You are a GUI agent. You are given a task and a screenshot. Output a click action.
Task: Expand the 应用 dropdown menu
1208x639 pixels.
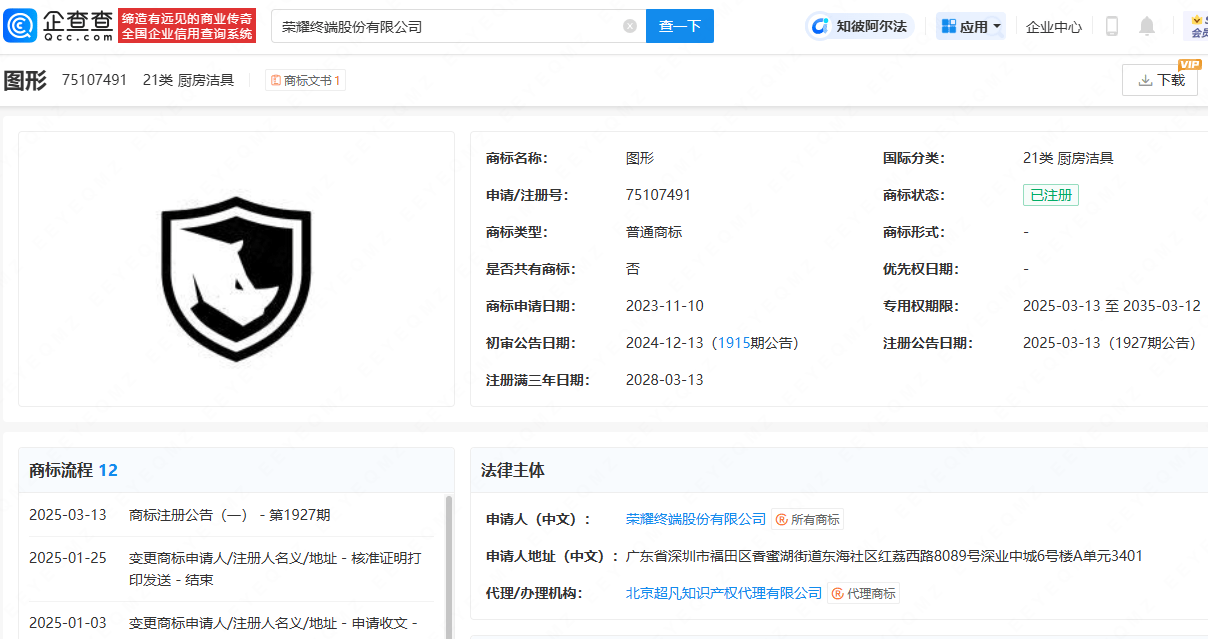pyautogui.click(x=971, y=26)
